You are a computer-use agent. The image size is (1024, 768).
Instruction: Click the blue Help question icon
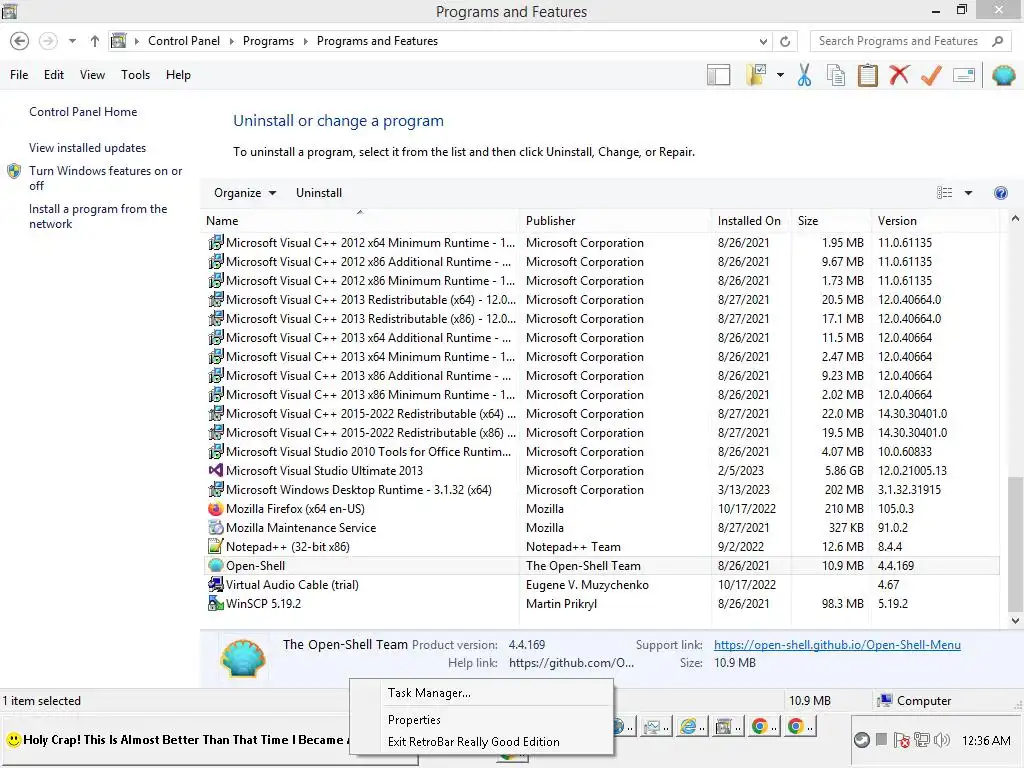(1000, 193)
